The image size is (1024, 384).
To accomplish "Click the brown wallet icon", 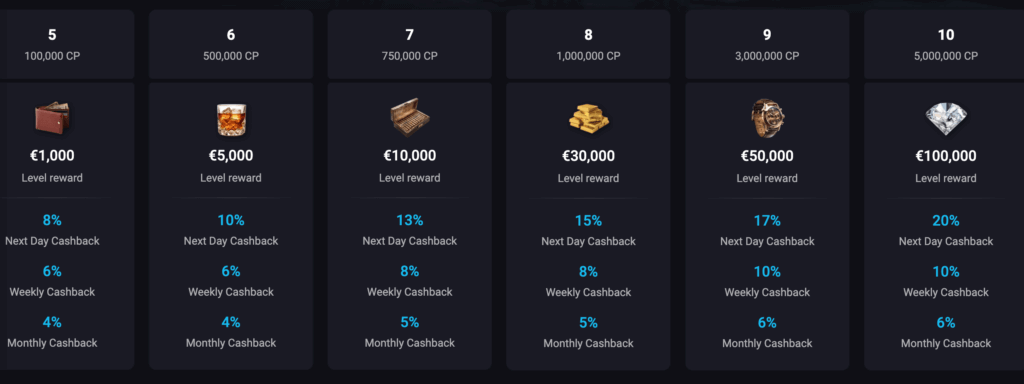I will click(x=52, y=119).
